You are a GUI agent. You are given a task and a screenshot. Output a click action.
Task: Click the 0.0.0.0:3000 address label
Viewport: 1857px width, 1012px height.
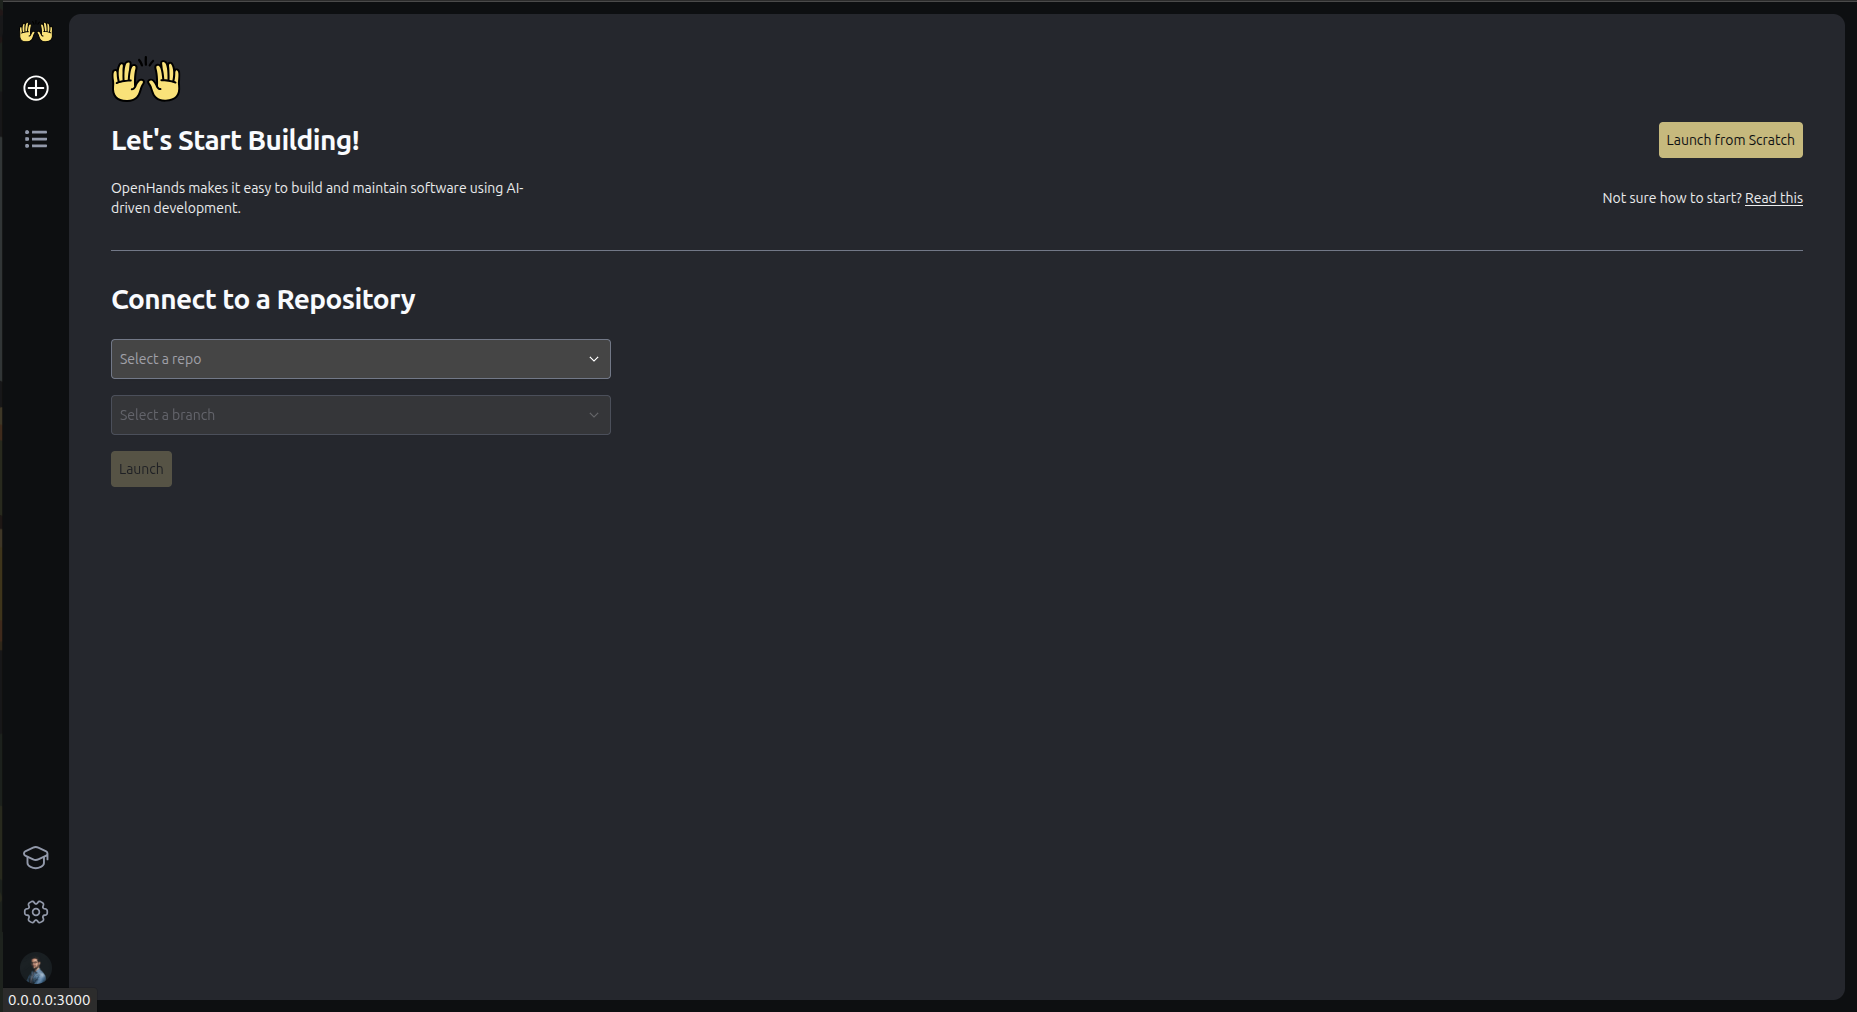coord(48,999)
